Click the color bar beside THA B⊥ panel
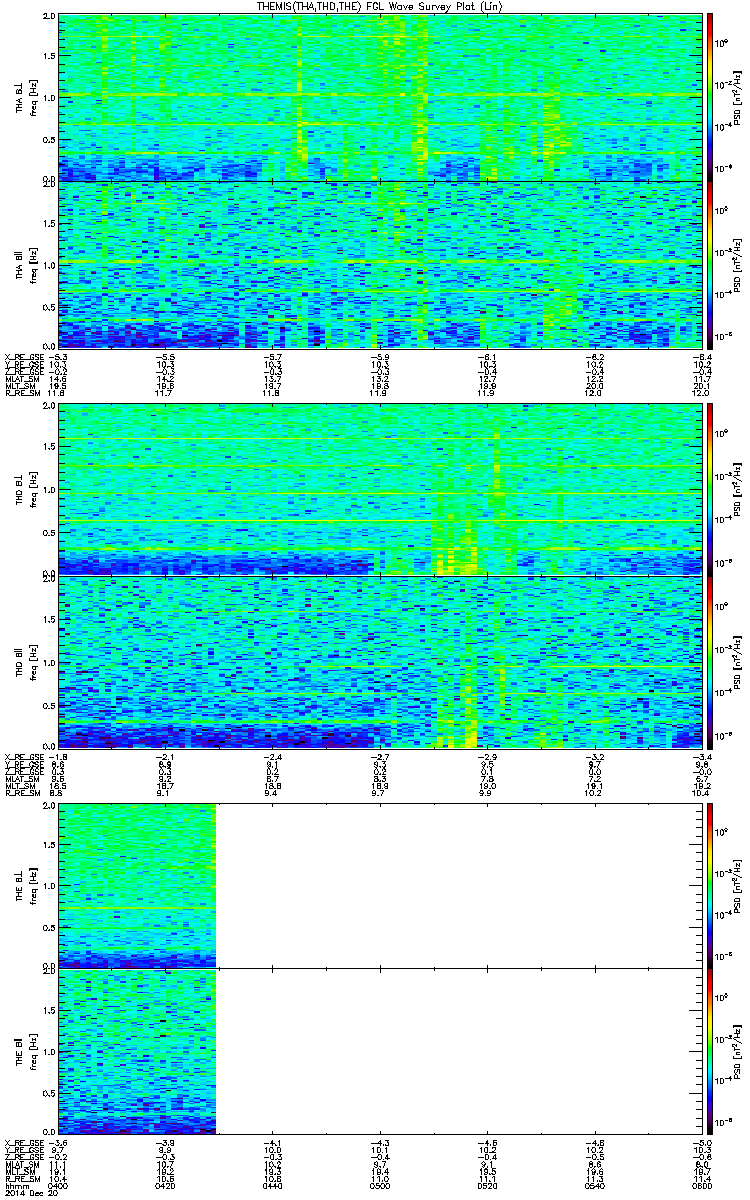The height and width of the screenshot is (1200, 750). coord(711,97)
